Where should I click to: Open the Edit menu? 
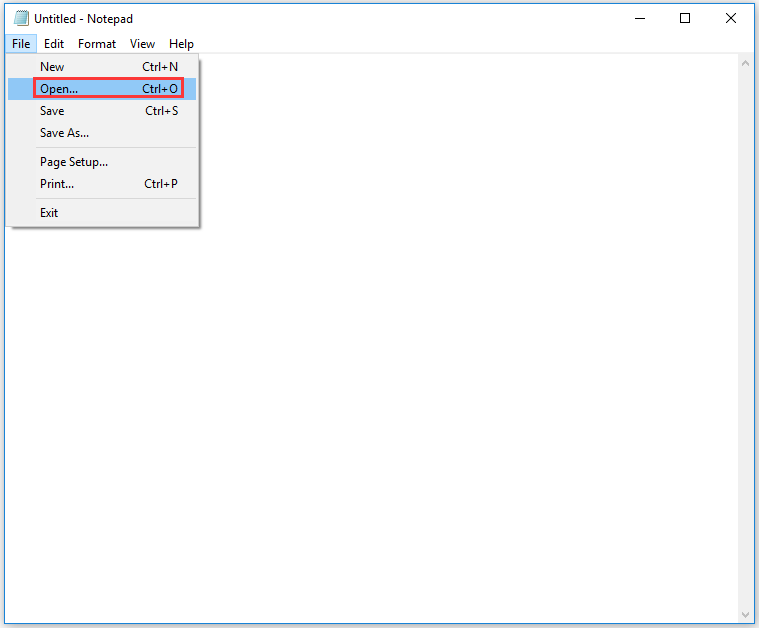click(x=54, y=44)
